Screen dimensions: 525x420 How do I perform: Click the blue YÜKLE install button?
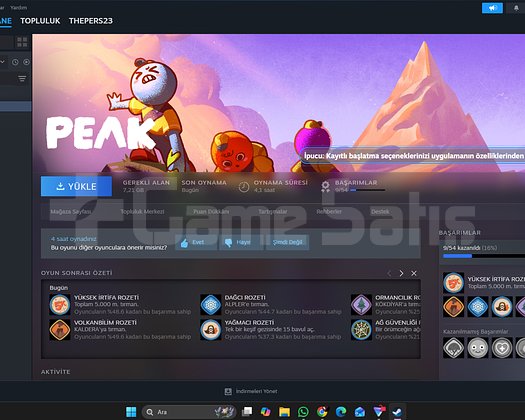[x=76, y=186]
